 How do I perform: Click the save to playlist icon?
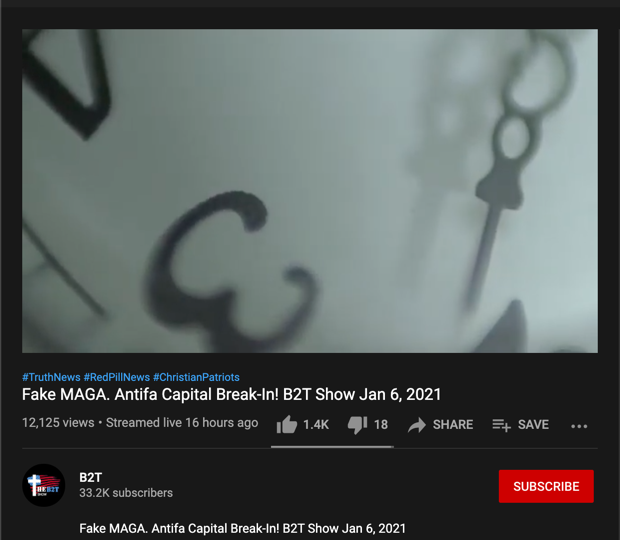pyautogui.click(x=501, y=425)
